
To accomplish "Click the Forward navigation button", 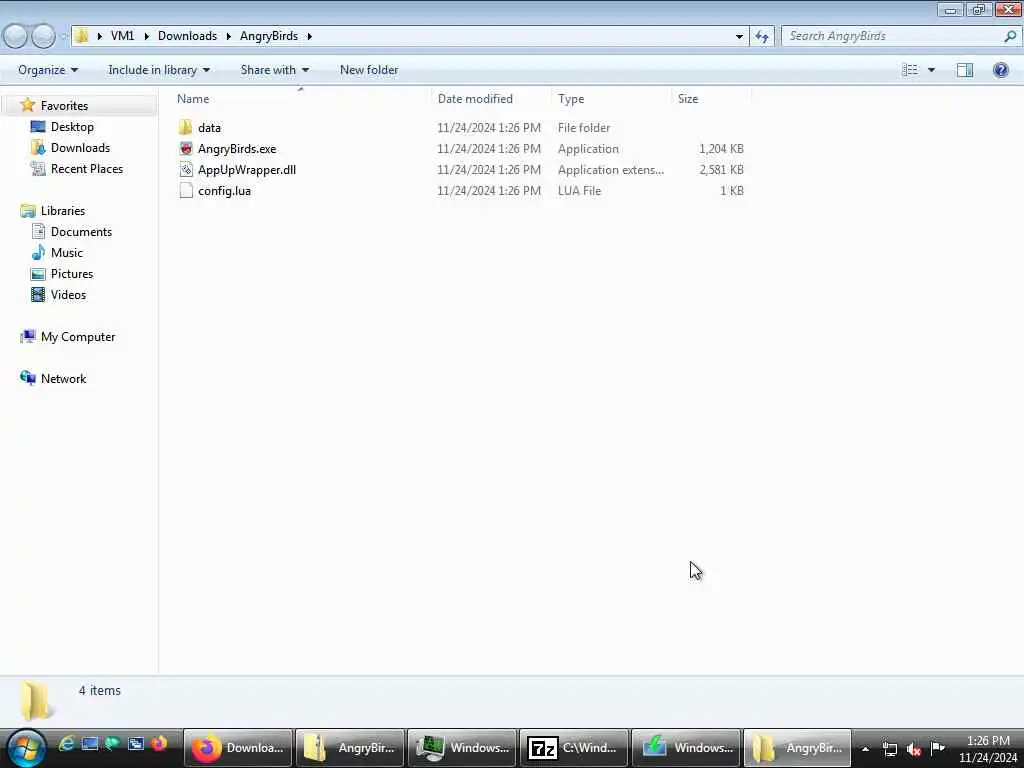I will 43,36.
